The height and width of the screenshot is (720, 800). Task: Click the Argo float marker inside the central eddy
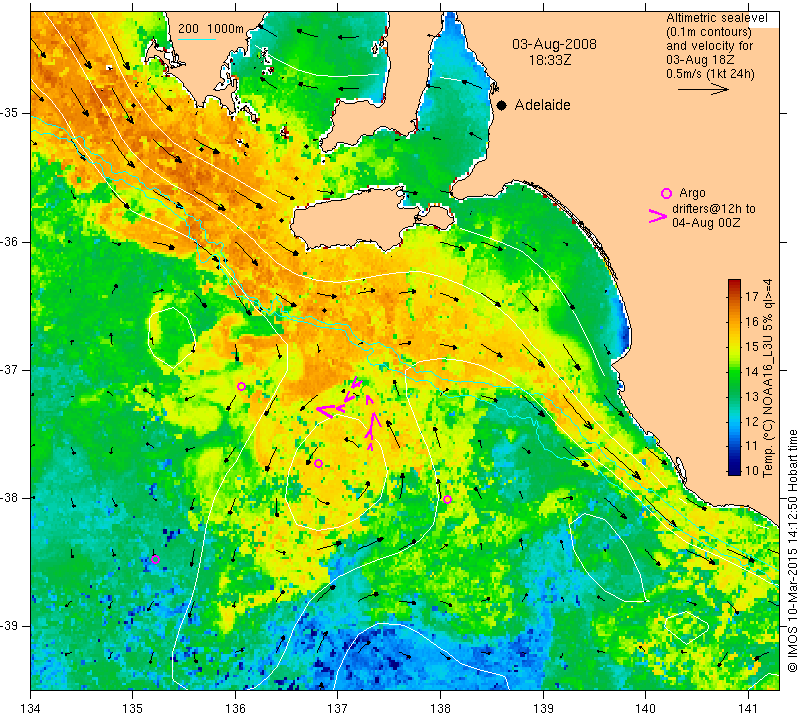[318, 463]
